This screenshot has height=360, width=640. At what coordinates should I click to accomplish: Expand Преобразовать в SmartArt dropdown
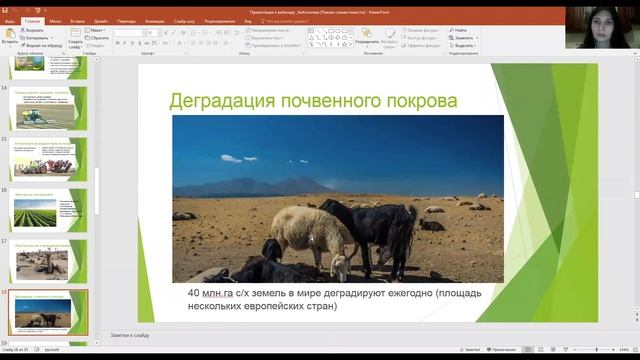(275, 46)
